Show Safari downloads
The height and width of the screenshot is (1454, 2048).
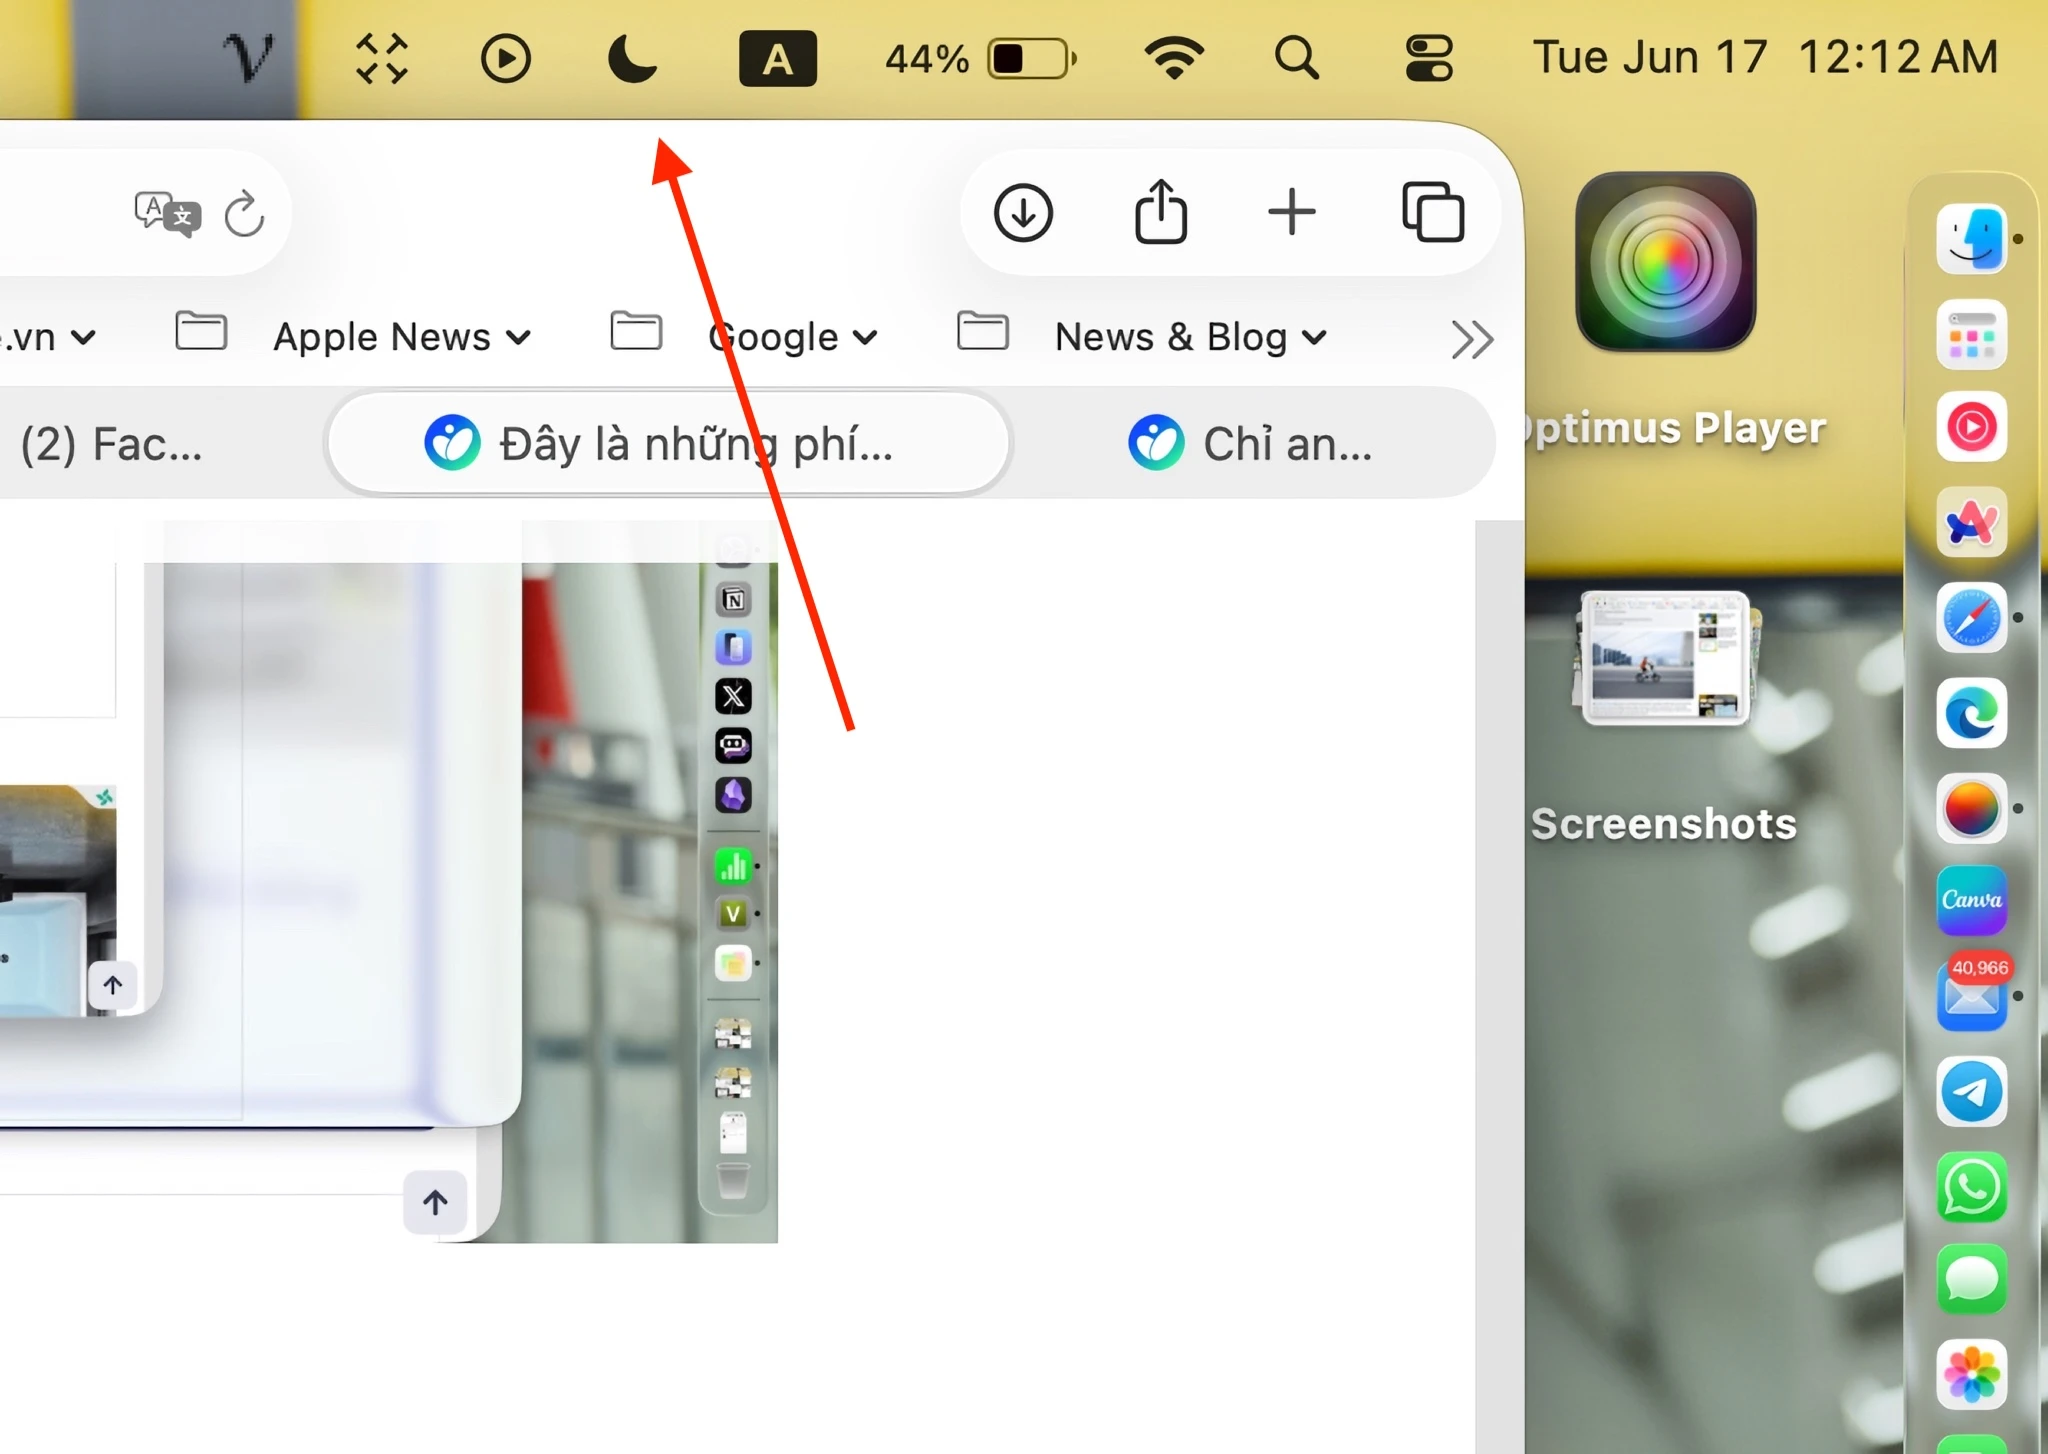(x=1023, y=212)
